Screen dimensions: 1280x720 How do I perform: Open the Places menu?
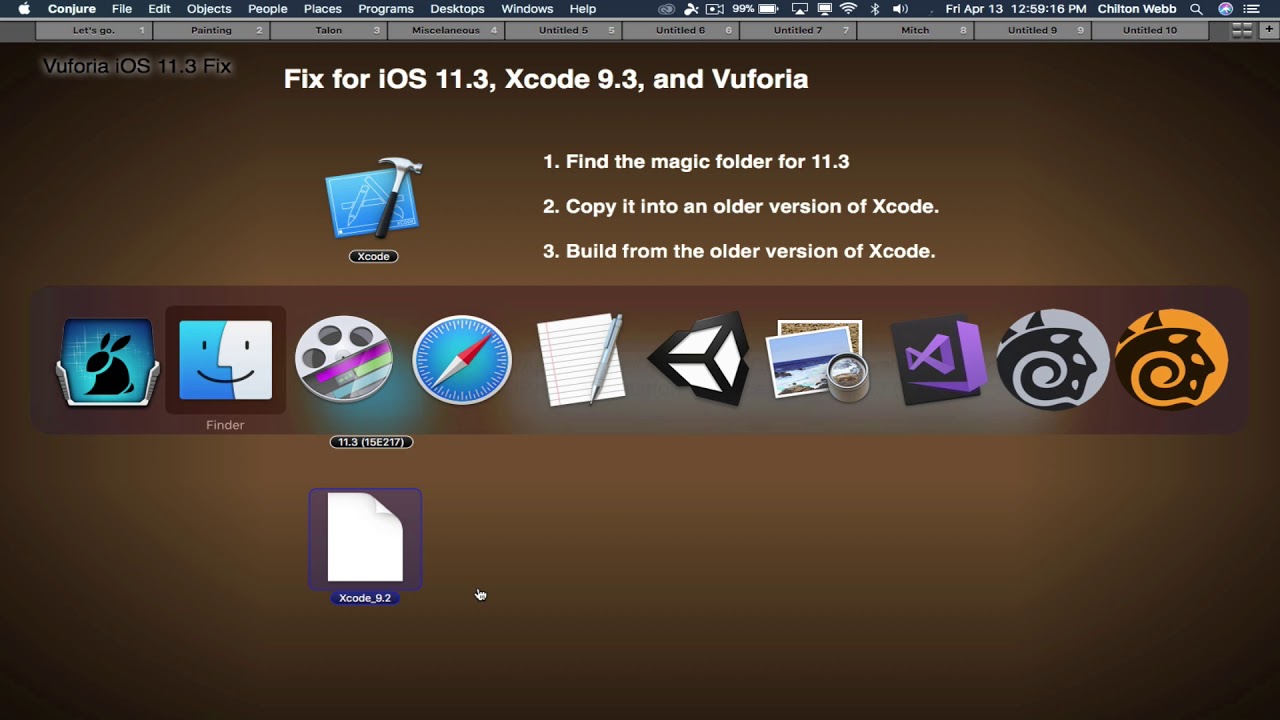tap(322, 9)
